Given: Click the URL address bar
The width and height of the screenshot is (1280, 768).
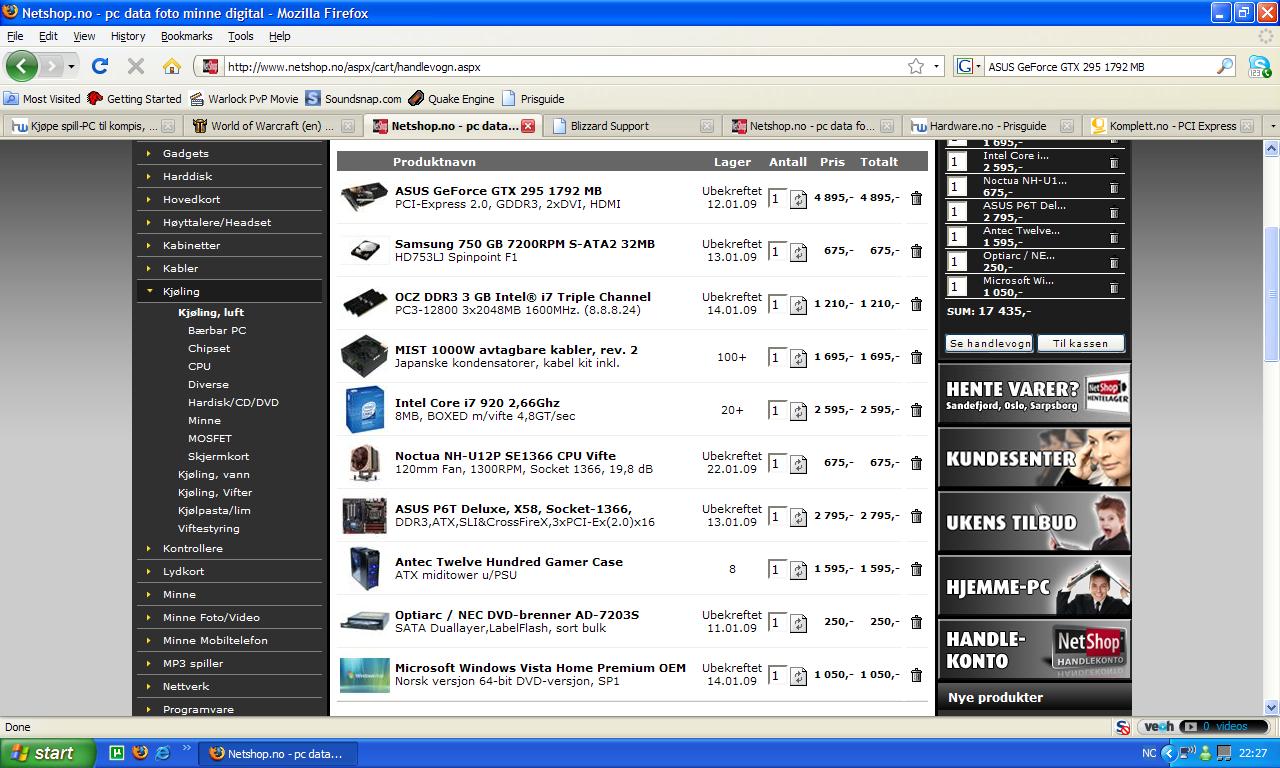Looking at the screenshot, I should 565,67.
